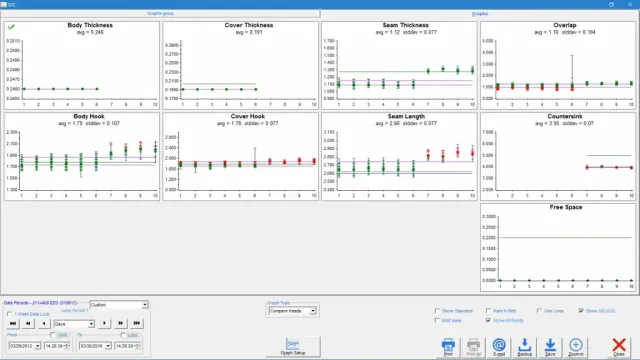Step back with the double-left arrow button

(x=28, y=323)
